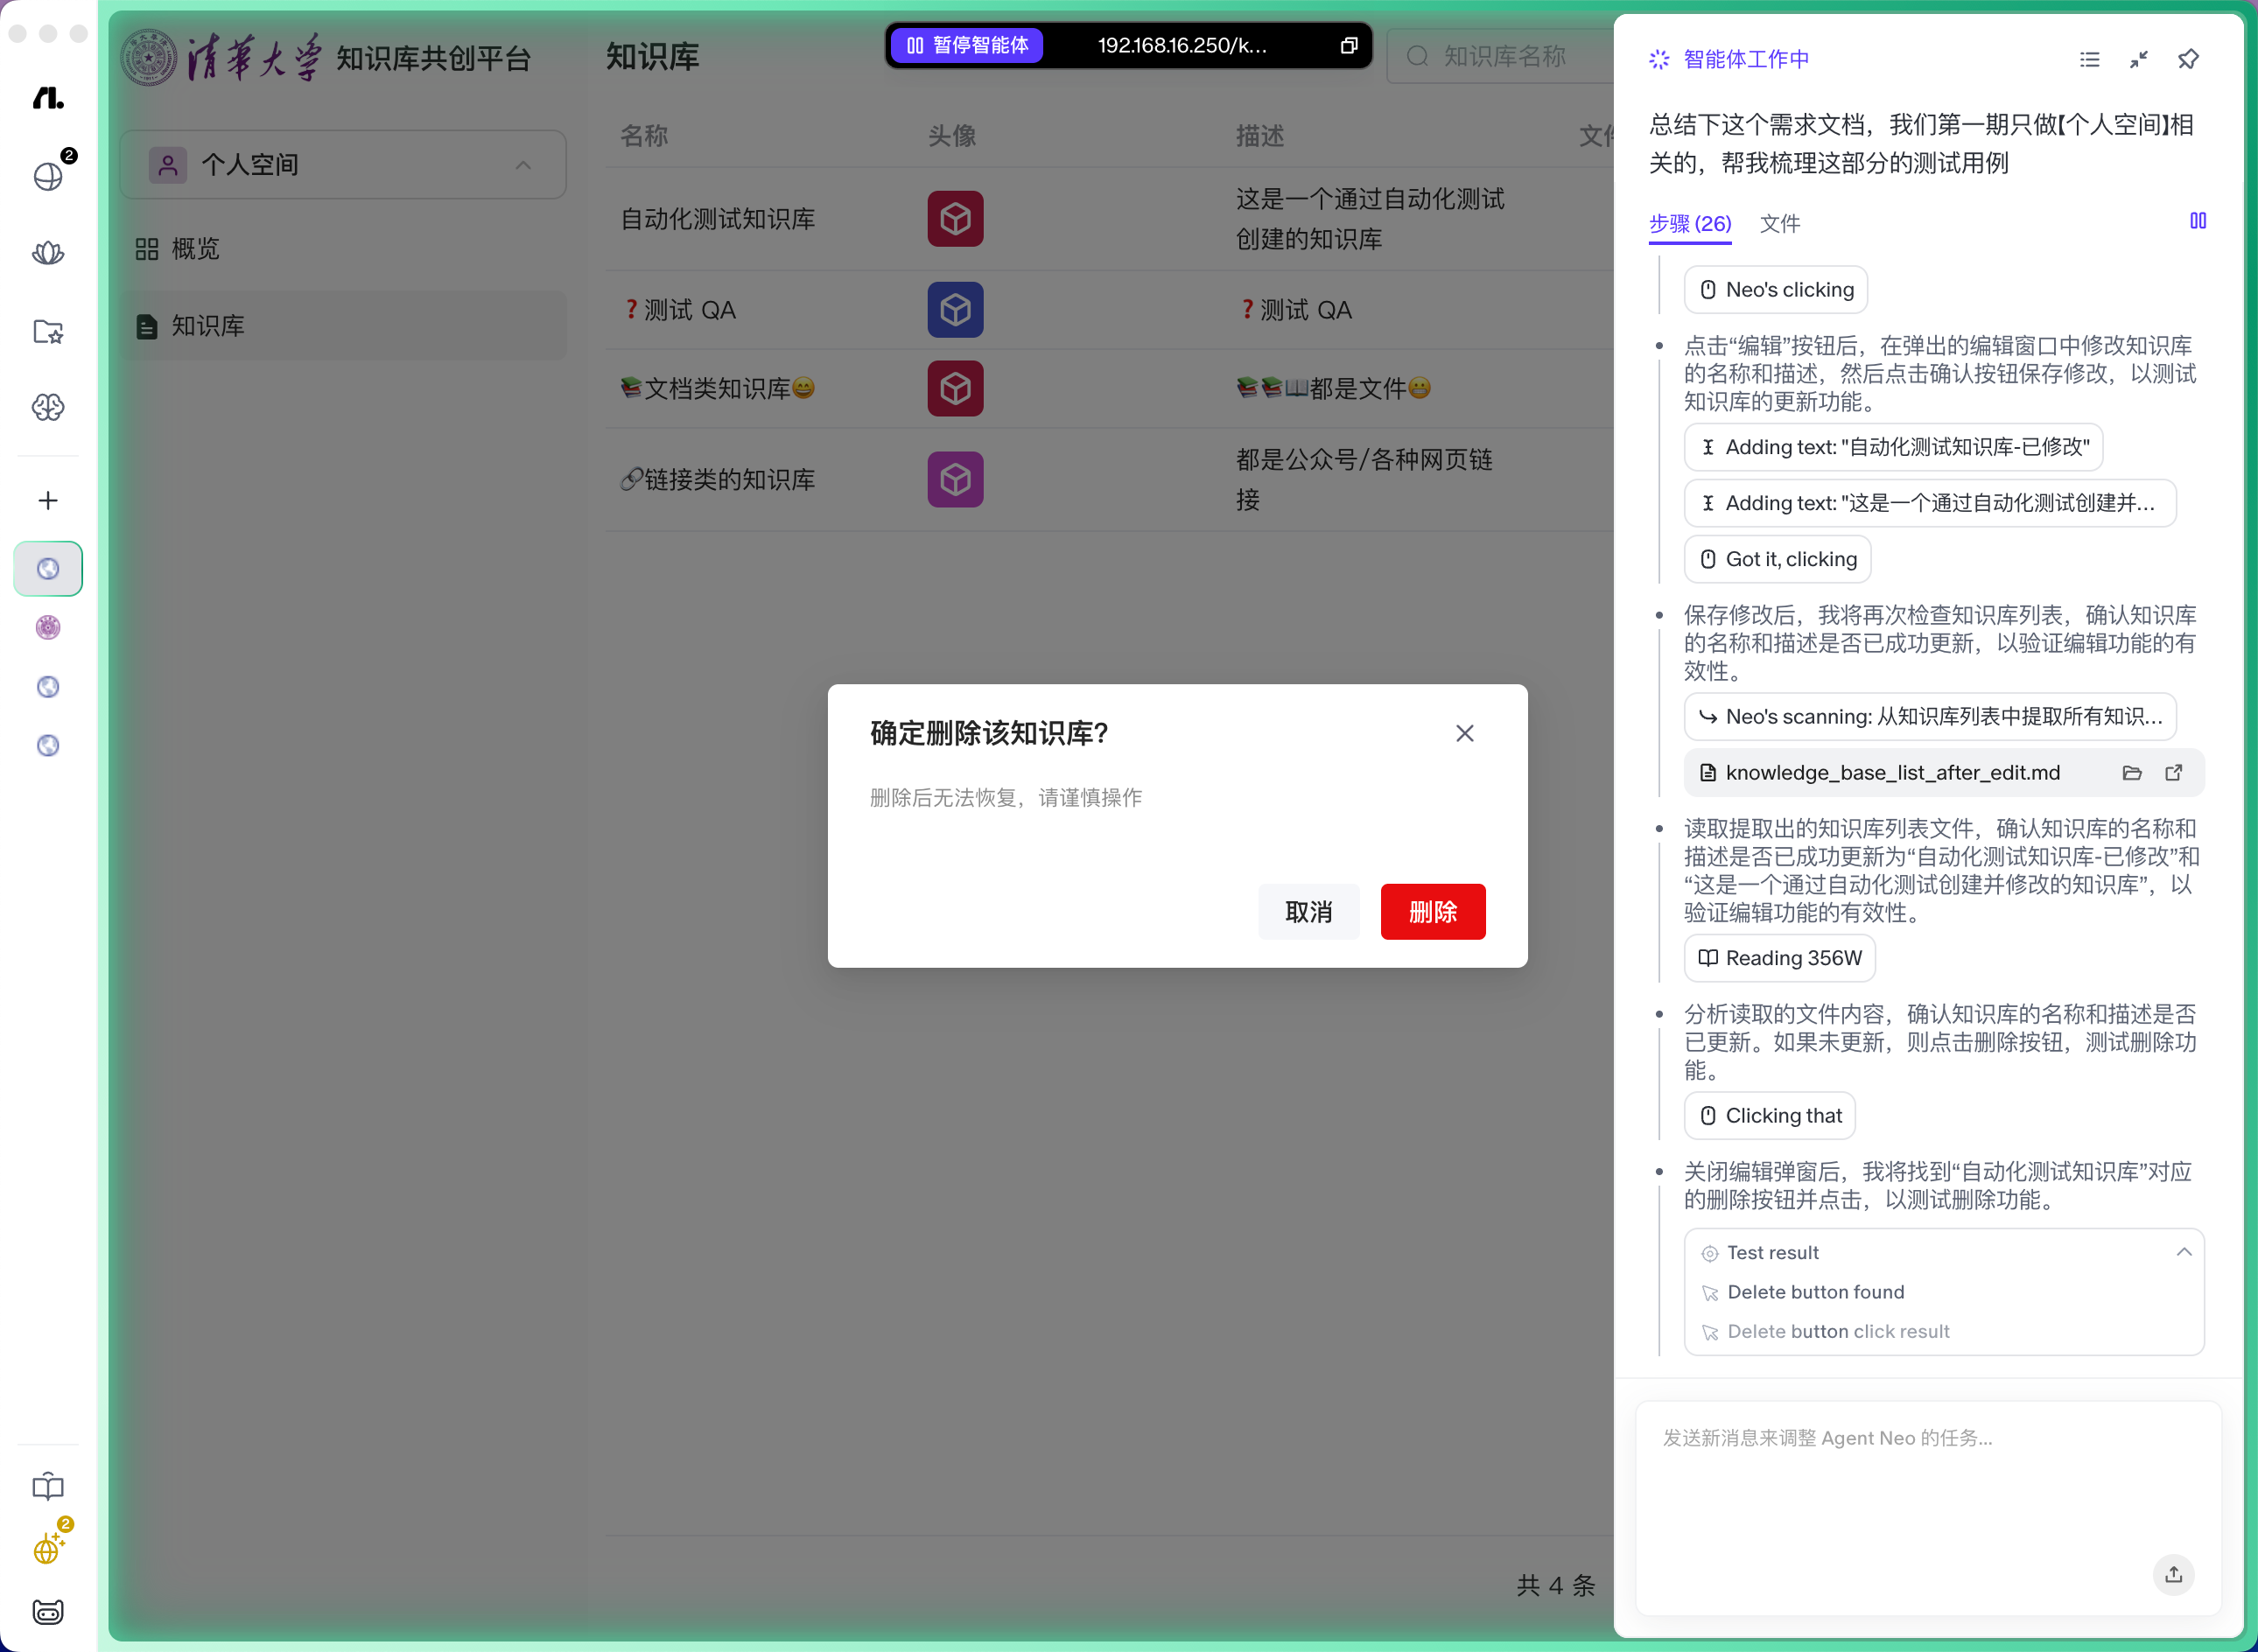Collapse the agent panel using shrink arrows icon
Image resolution: width=2258 pixels, height=1652 pixels.
[2139, 59]
